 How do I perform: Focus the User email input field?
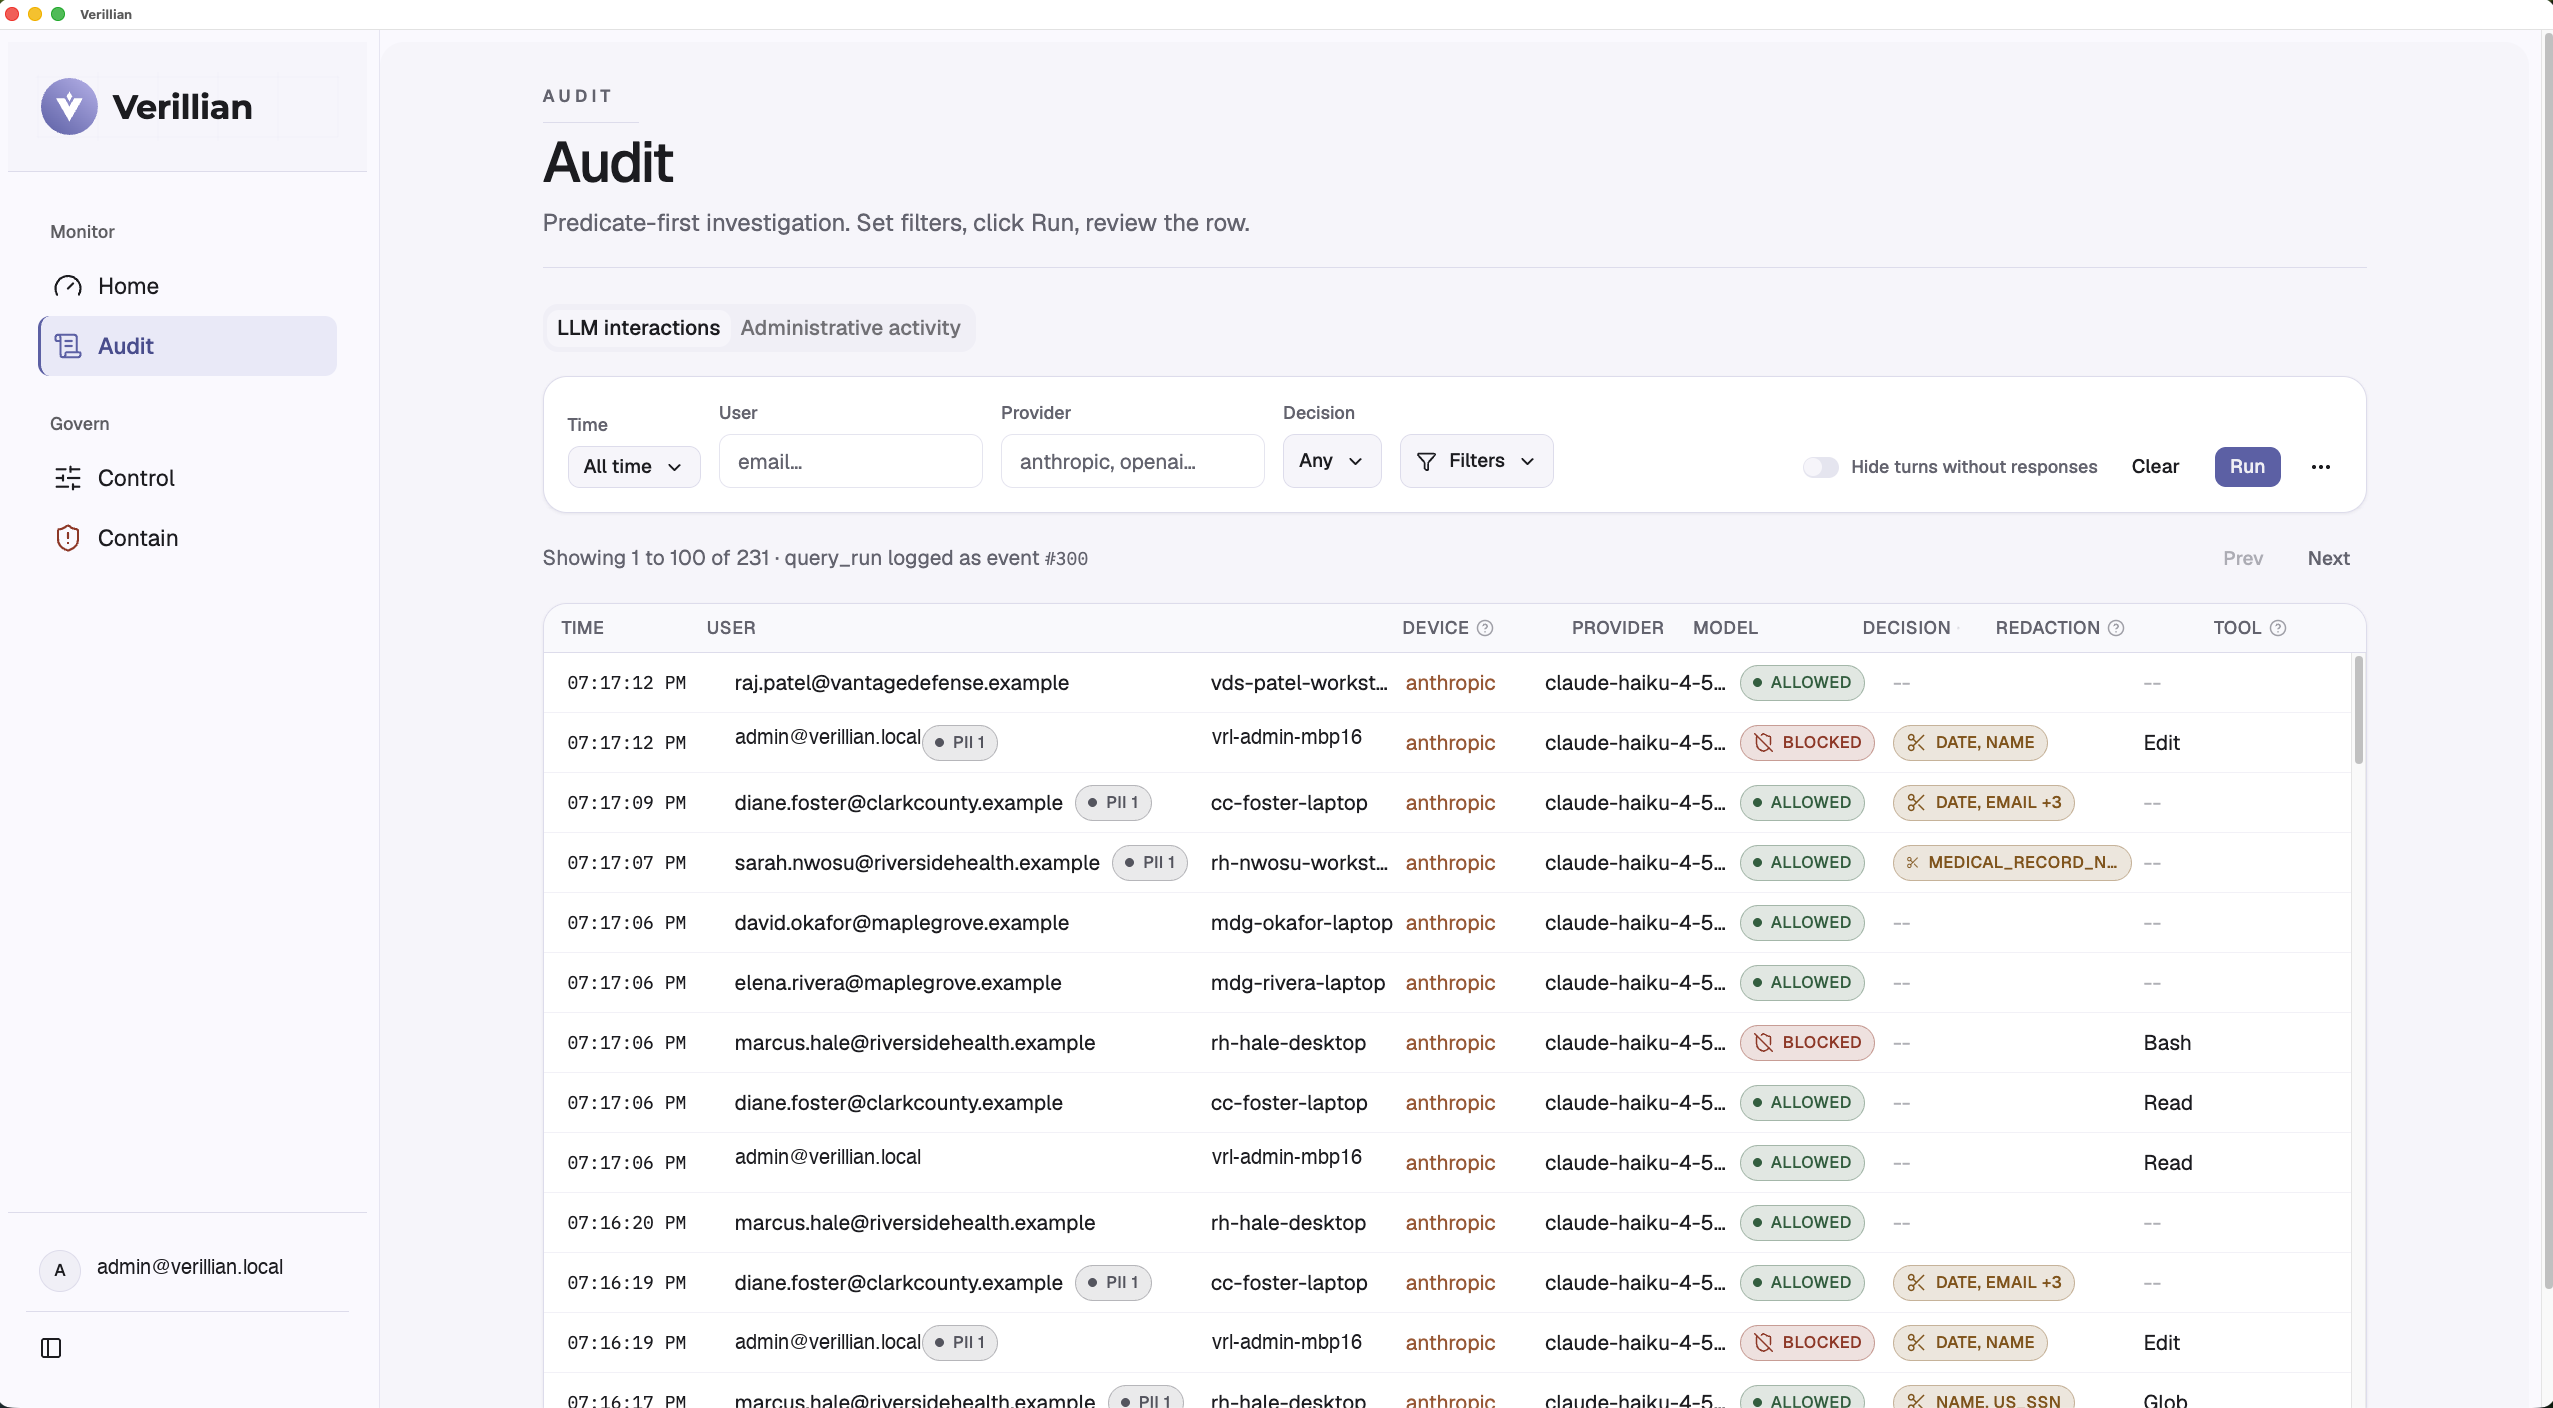(851, 461)
